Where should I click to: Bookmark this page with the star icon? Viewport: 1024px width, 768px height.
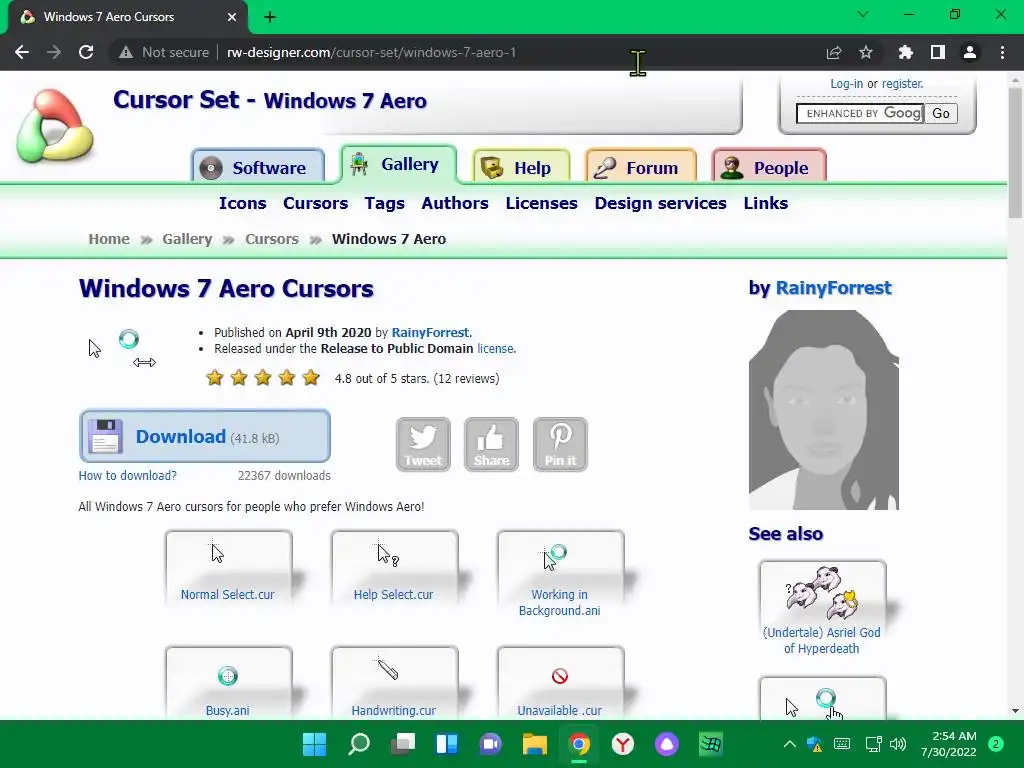coord(866,52)
